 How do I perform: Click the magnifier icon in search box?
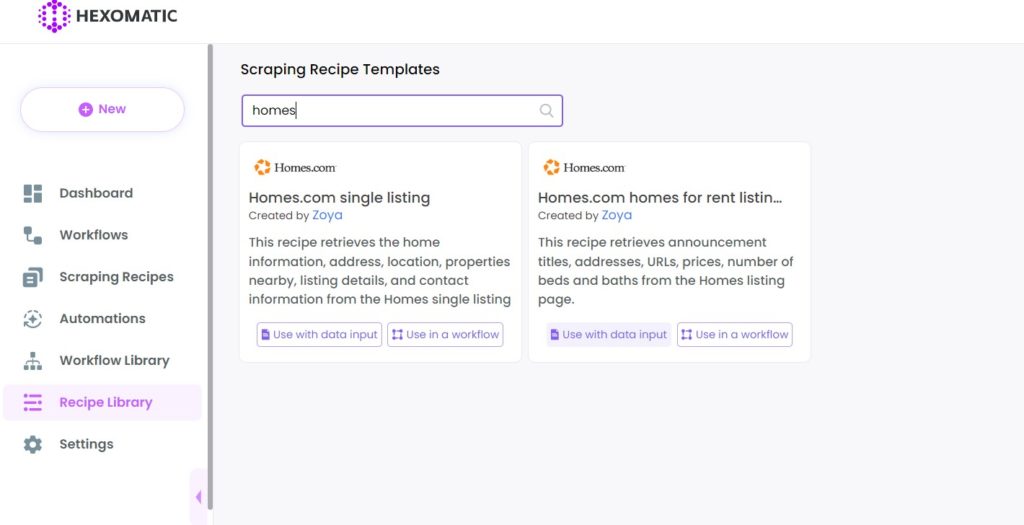pos(546,110)
